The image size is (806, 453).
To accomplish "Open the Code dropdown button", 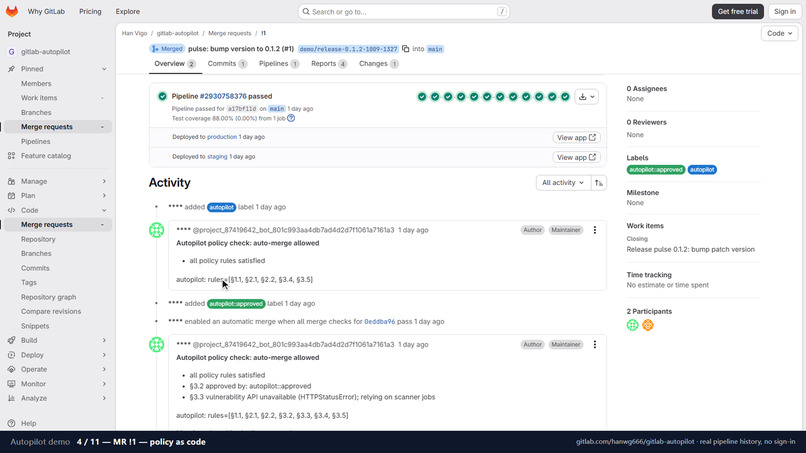I will point(779,33).
